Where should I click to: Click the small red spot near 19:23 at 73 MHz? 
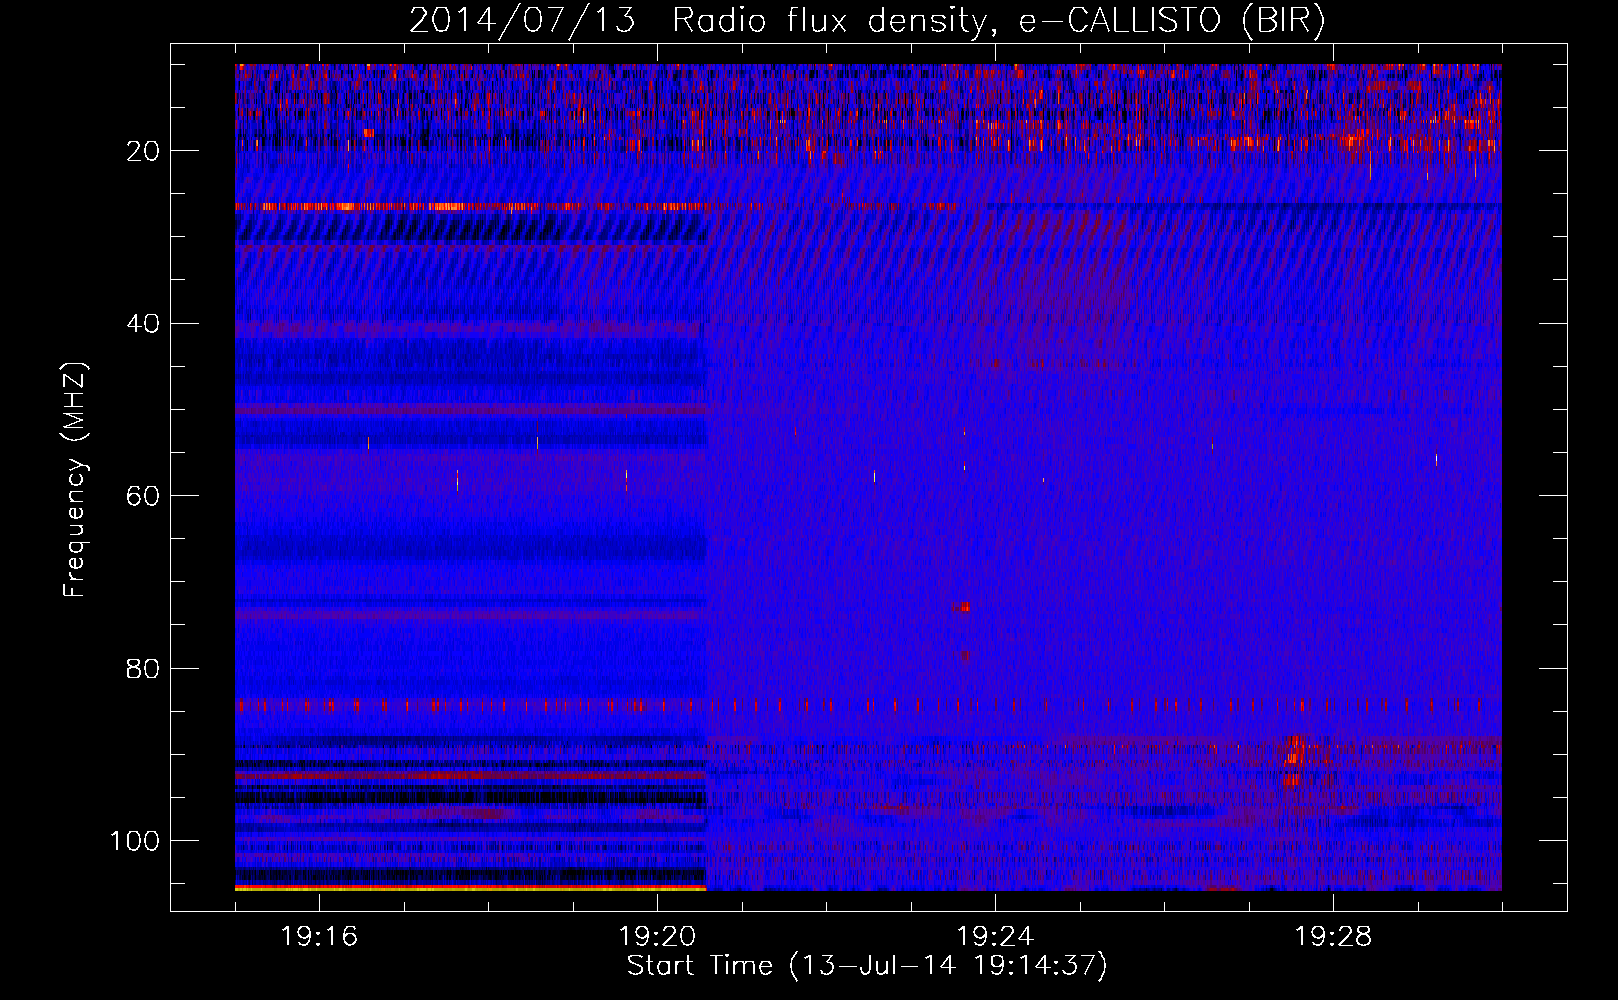click(964, 607)
